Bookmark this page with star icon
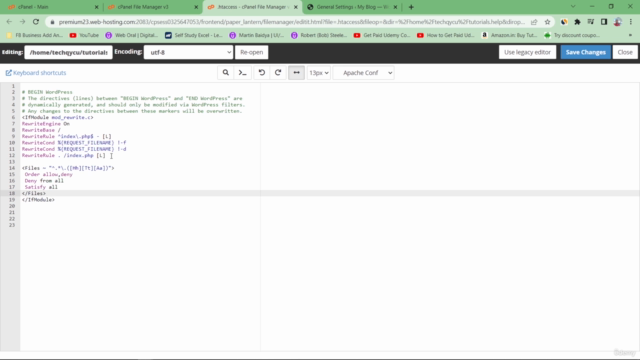This screenshot has height=360, width=640. click(x=547, y=22)
